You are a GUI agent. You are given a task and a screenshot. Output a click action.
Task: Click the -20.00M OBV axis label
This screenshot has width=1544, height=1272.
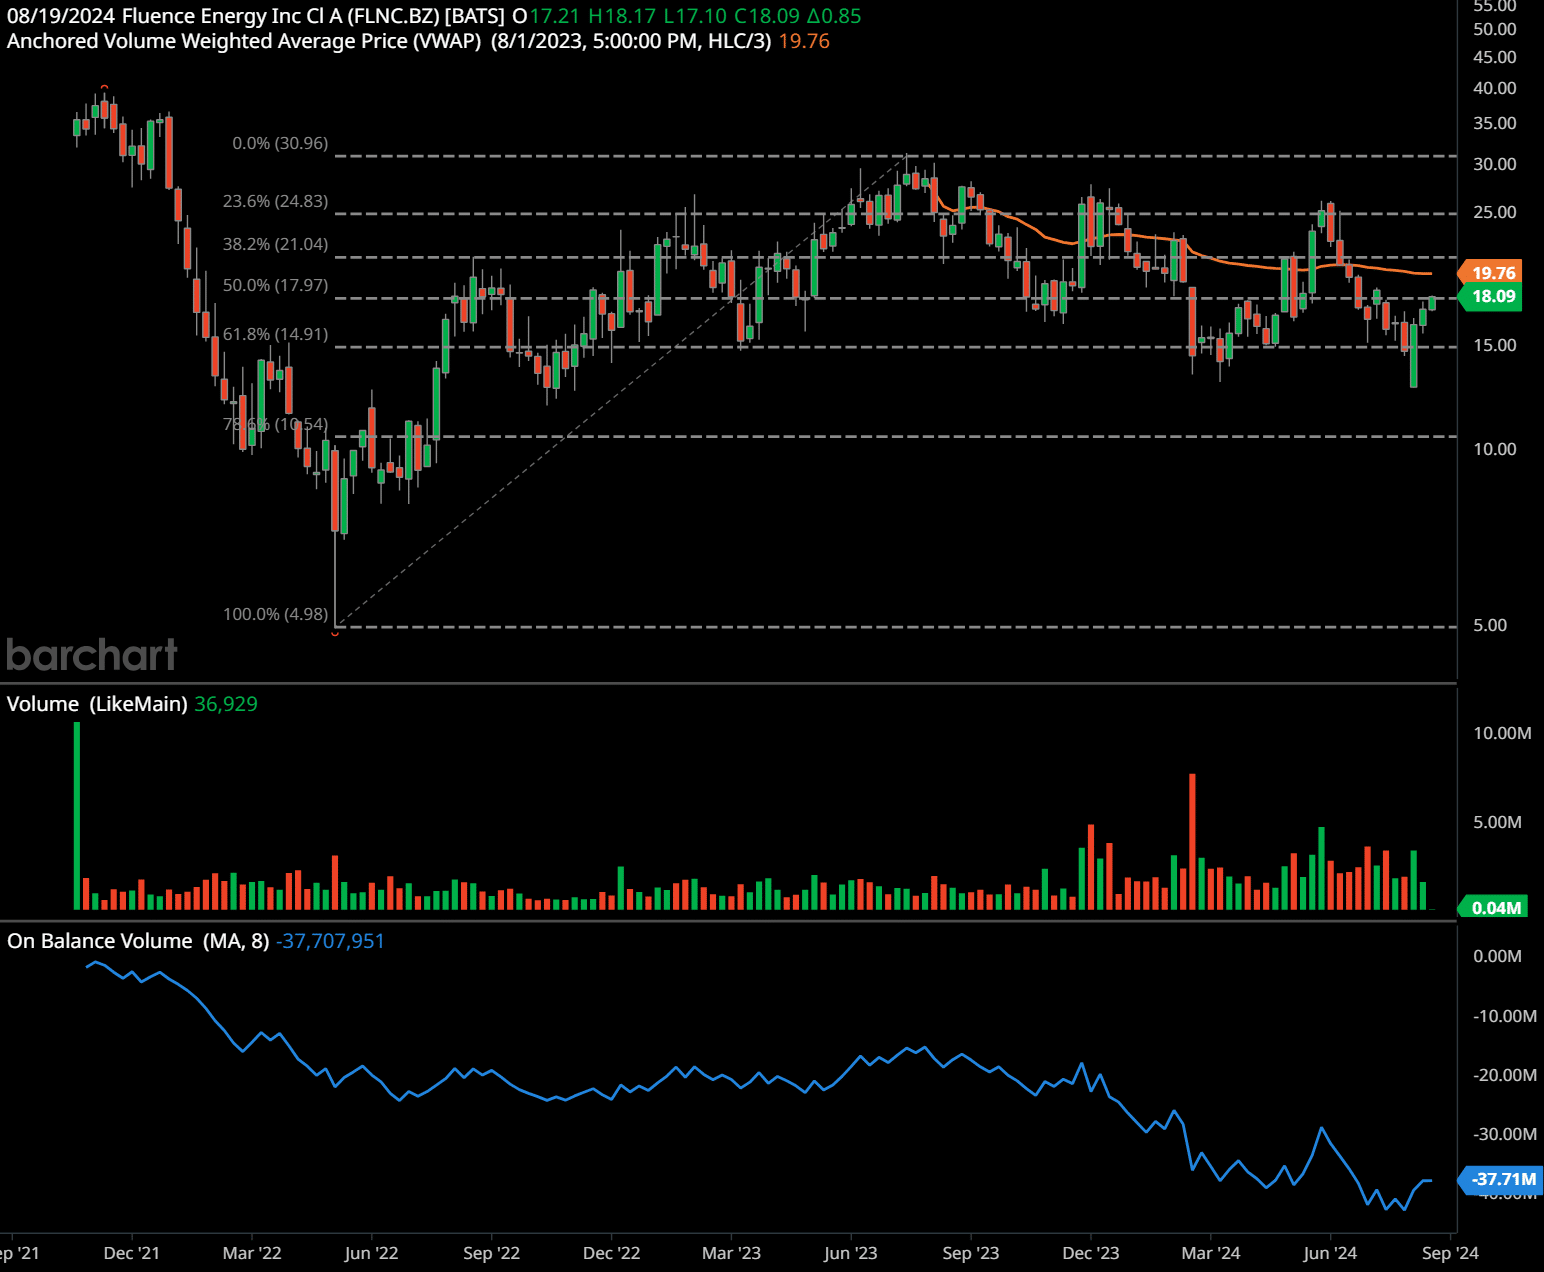click(1504, 1075)
